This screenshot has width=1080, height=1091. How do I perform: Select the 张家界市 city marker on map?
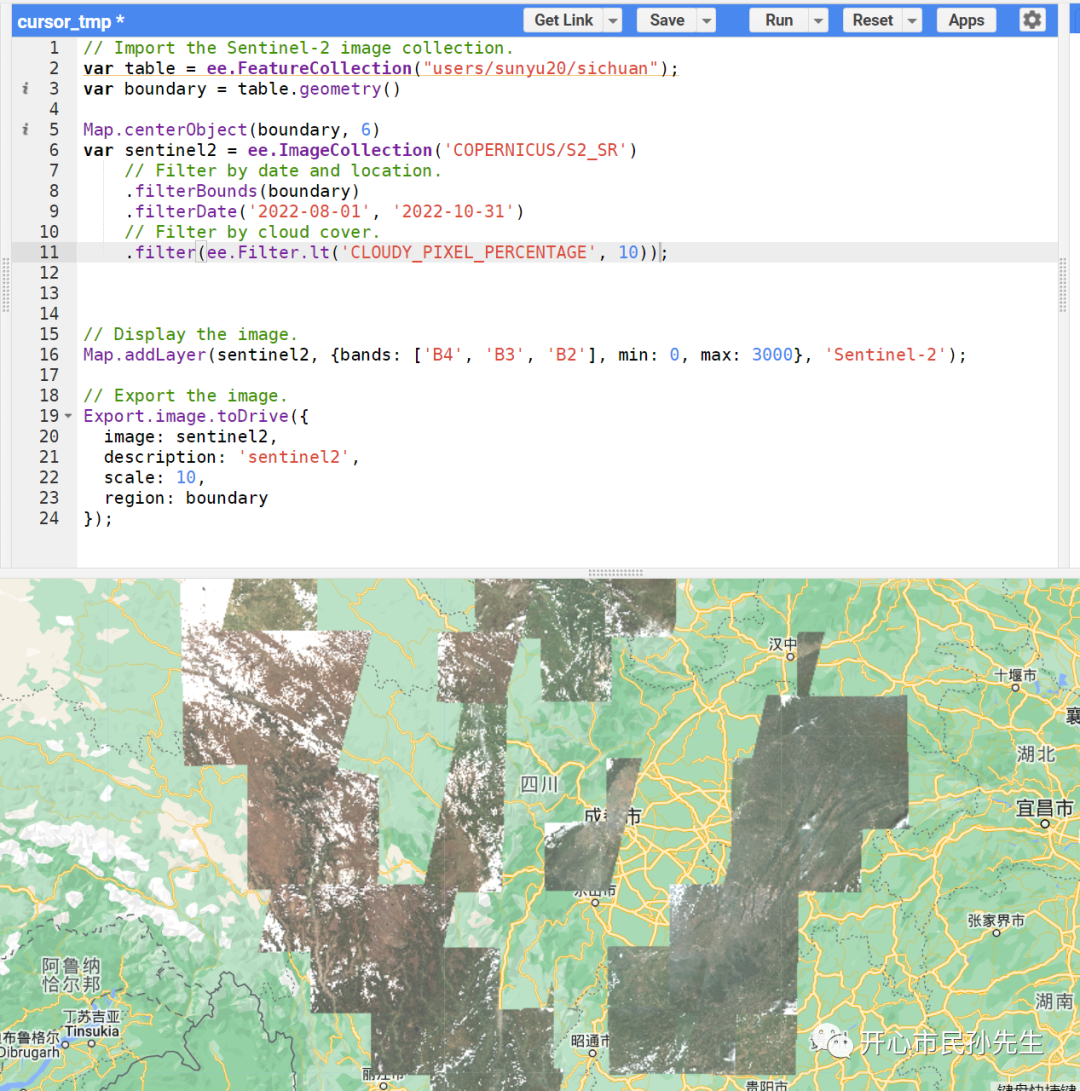click(x=996, y=932)
